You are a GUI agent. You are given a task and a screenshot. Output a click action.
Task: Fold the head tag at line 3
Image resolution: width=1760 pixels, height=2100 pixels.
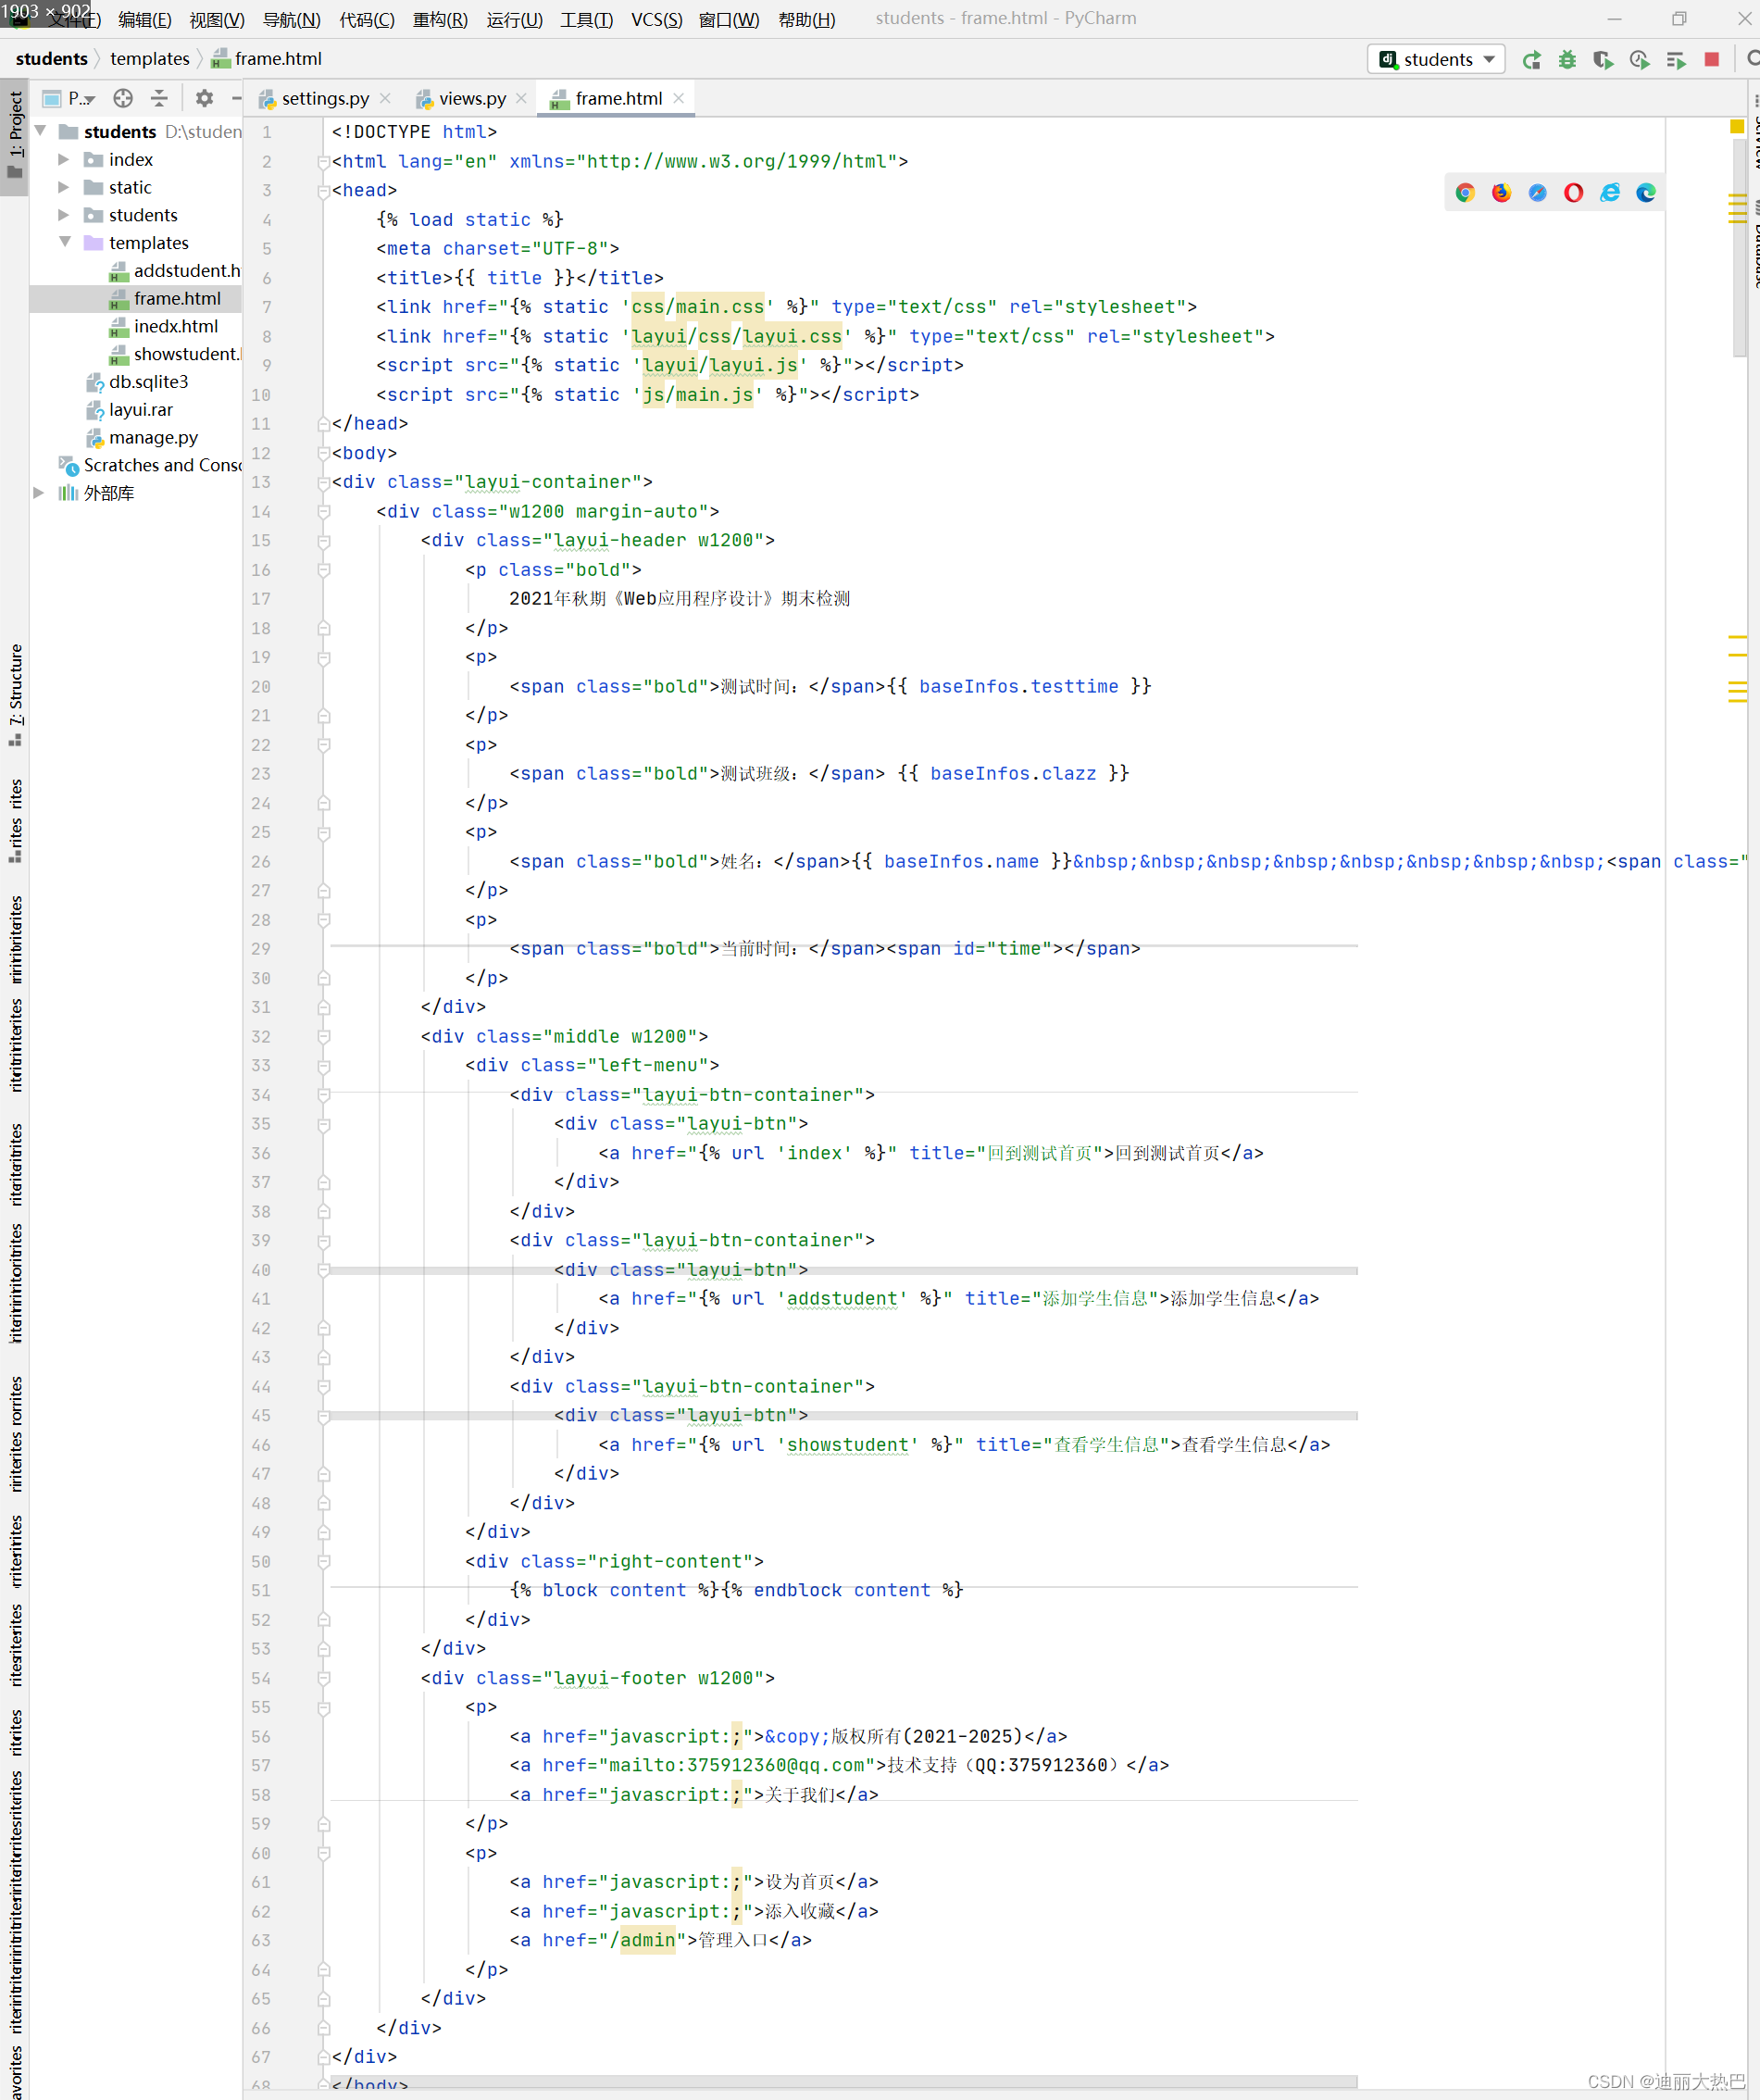324,191
